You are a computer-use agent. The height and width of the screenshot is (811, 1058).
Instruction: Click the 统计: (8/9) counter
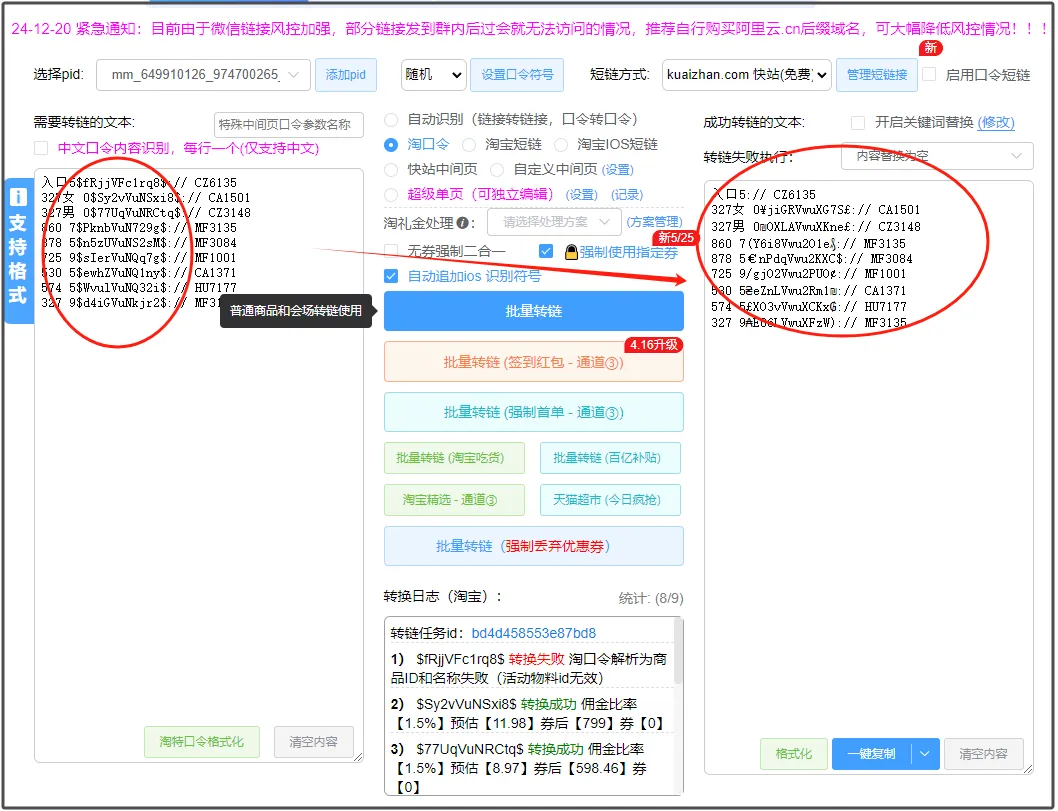(x=651, y=598)
